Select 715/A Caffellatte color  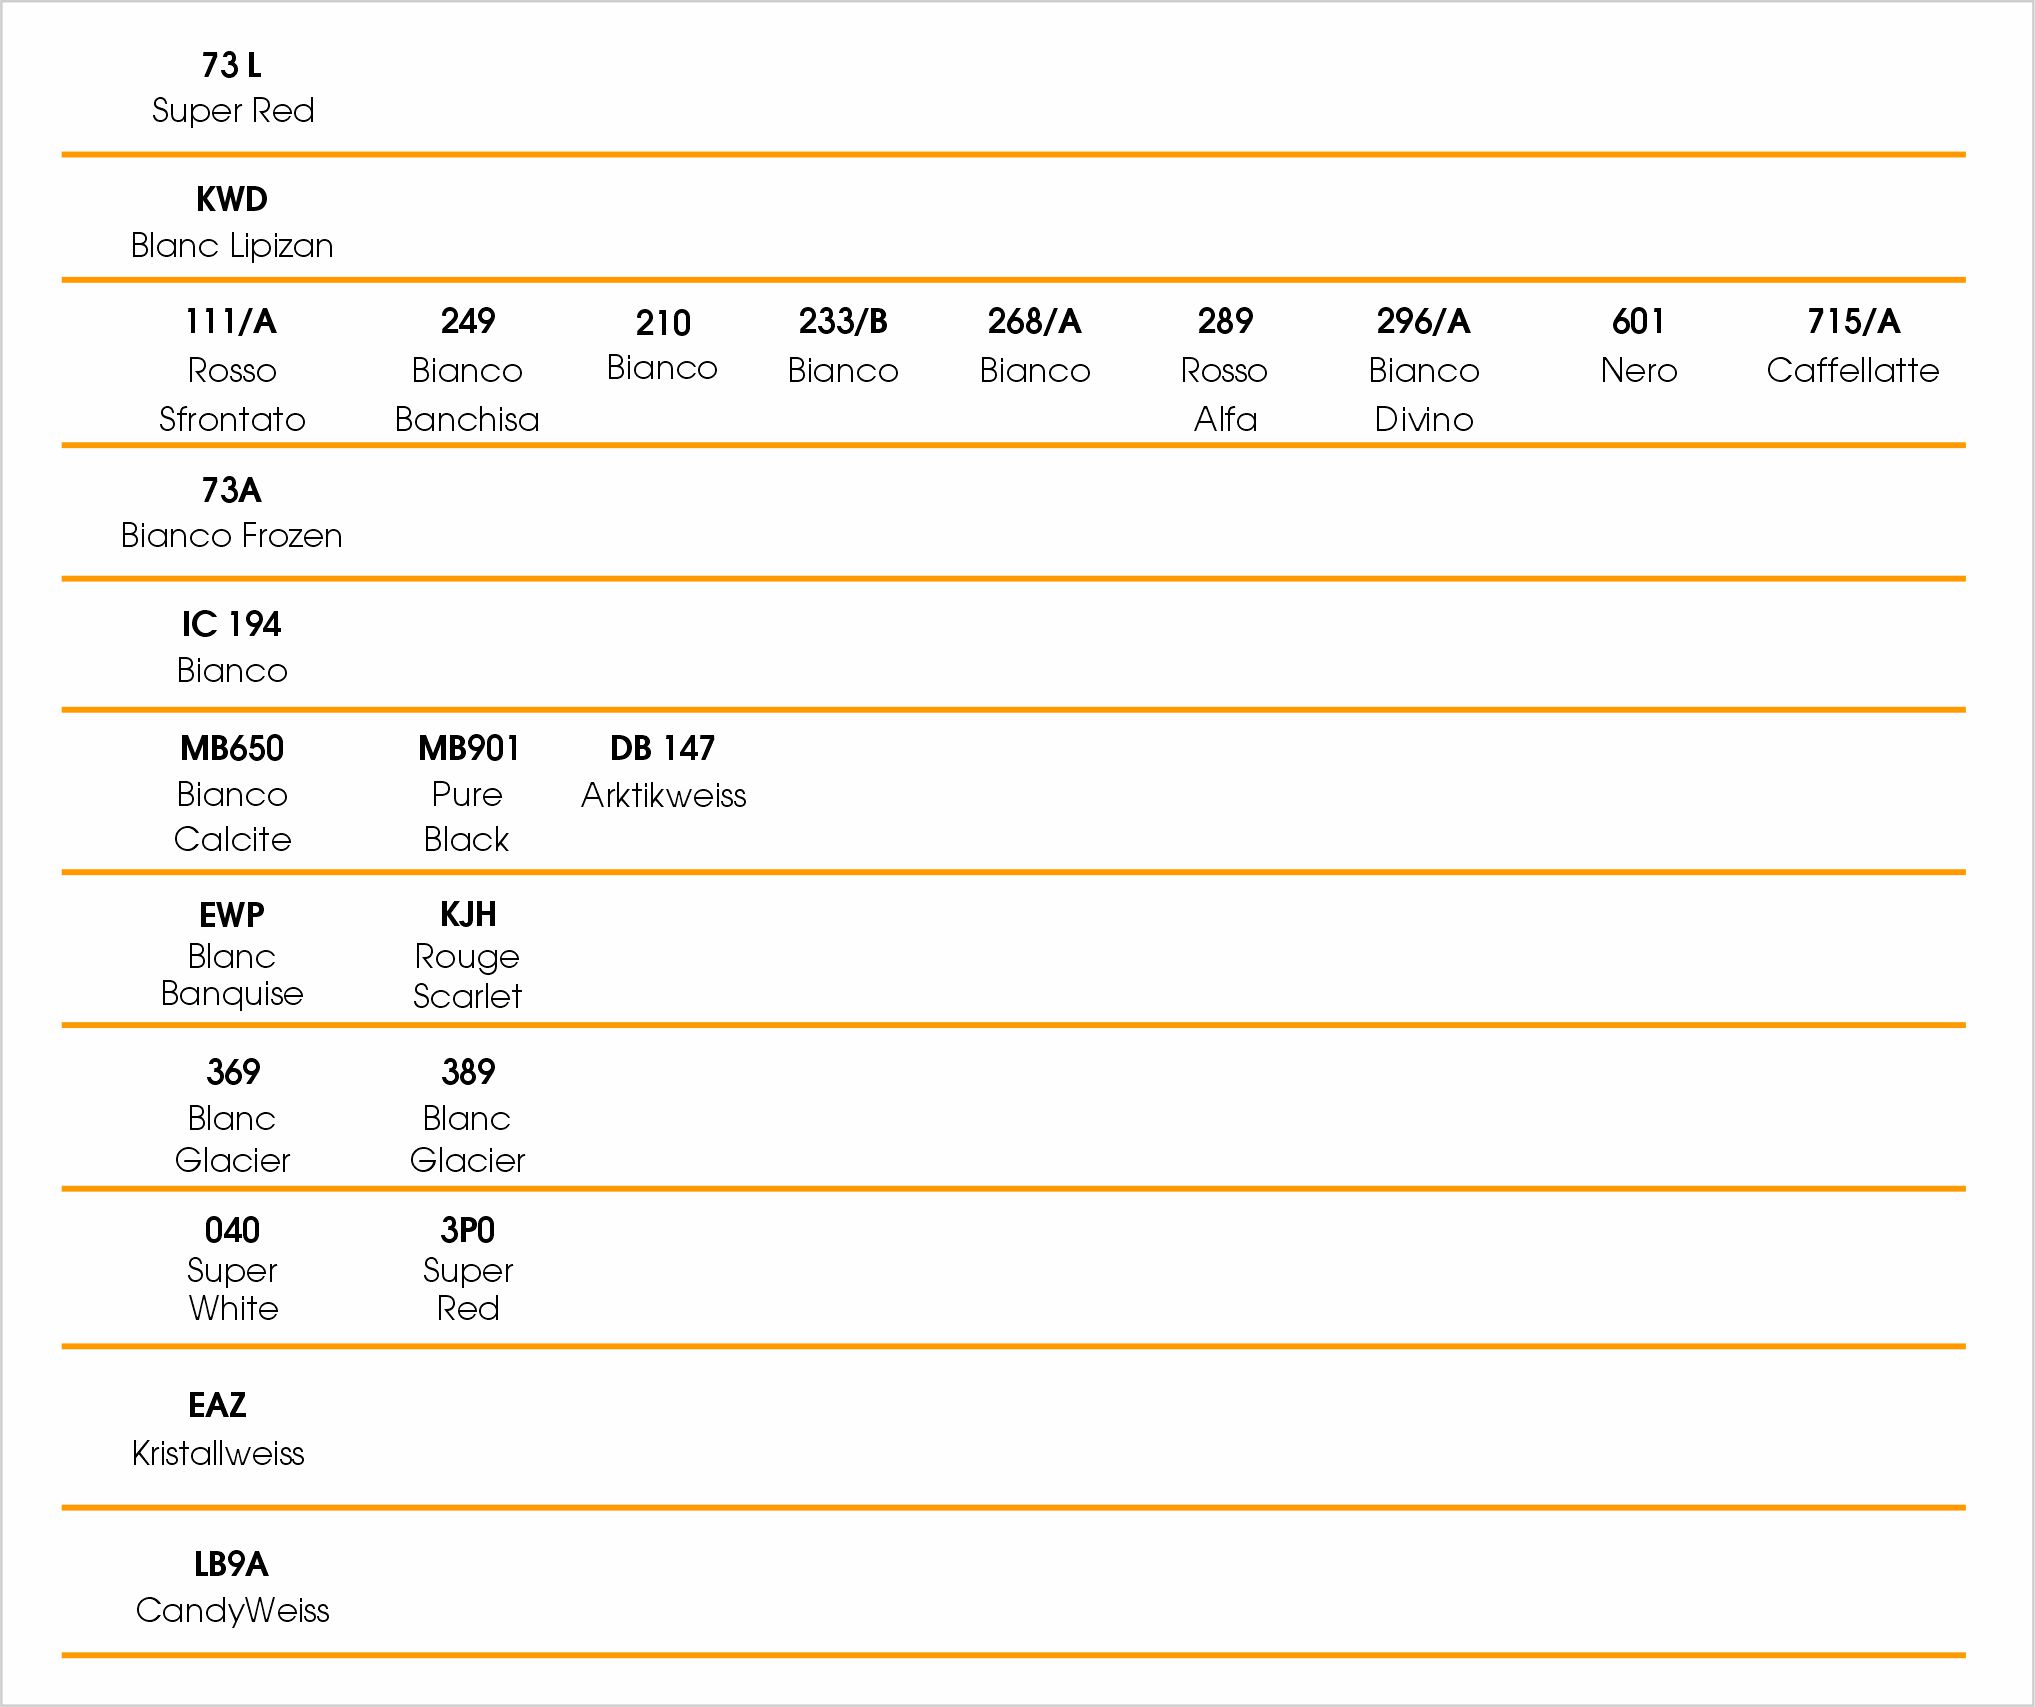1853,346
